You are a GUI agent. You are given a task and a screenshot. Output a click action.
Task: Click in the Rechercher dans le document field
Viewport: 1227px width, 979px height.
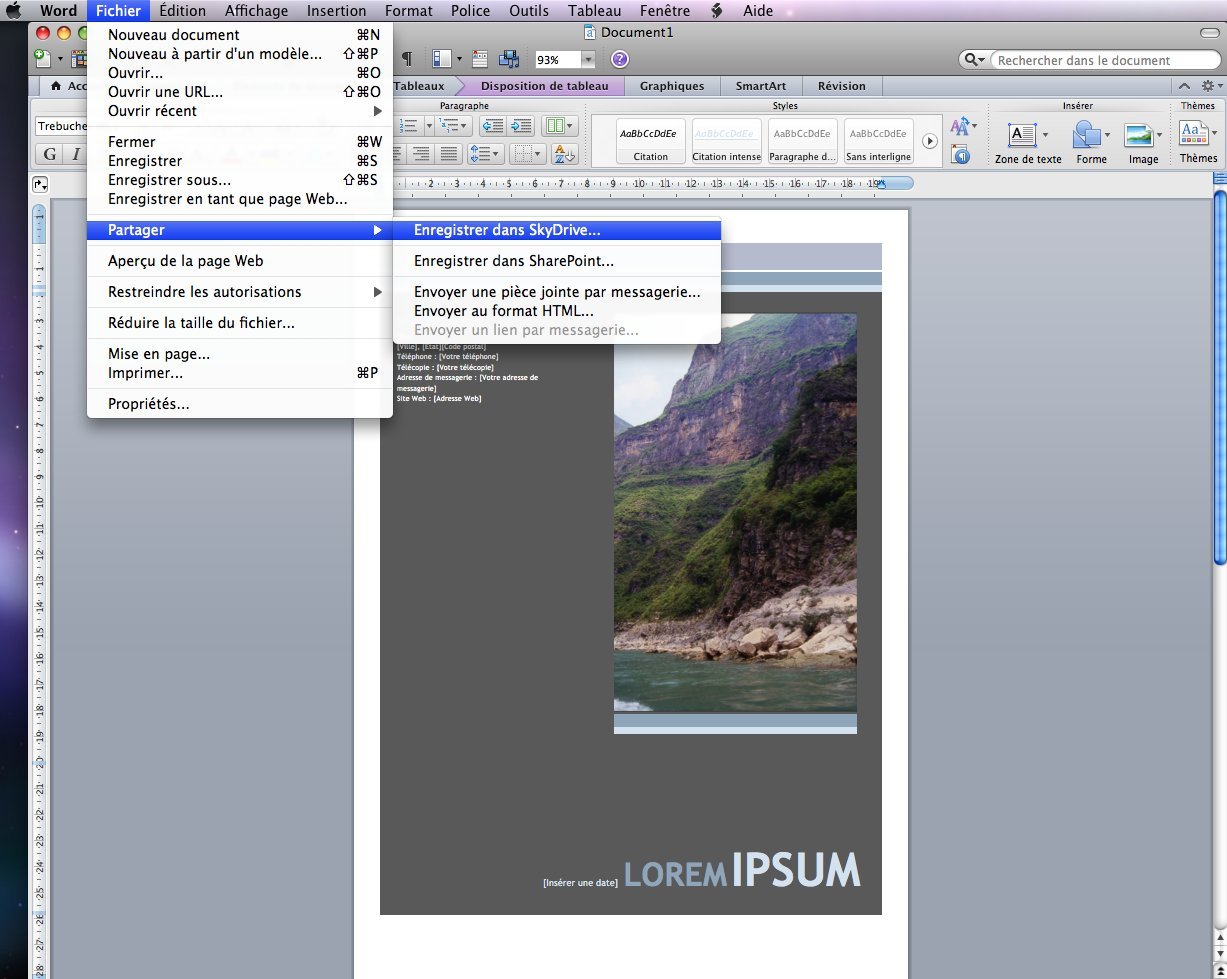tap(1104, 60)
